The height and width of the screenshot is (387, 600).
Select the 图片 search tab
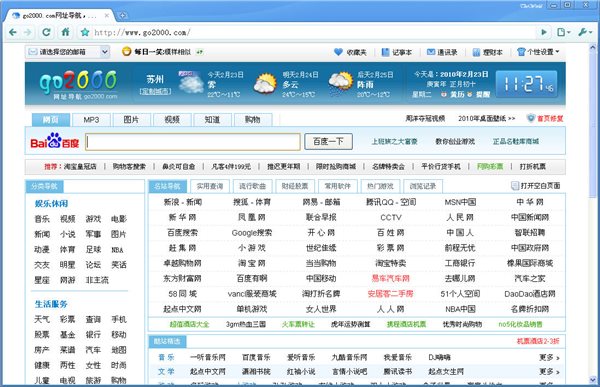click(x=131, y=120)
